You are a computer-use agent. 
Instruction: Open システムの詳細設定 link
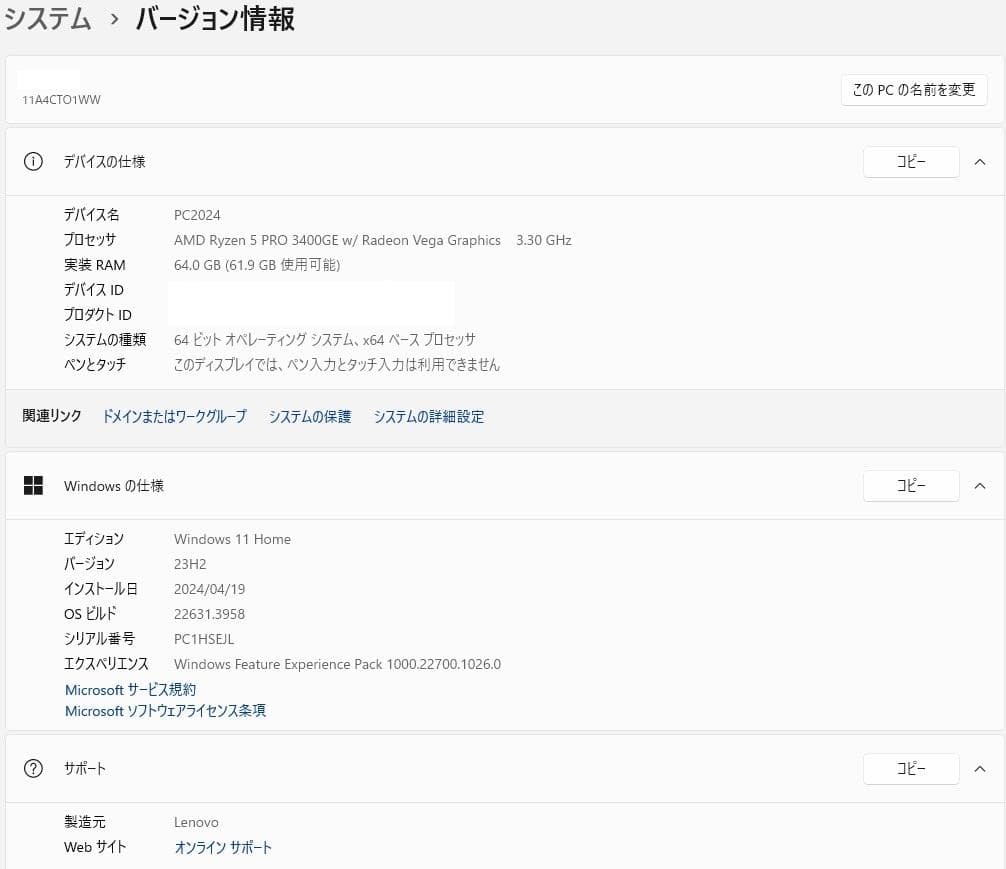429,417
